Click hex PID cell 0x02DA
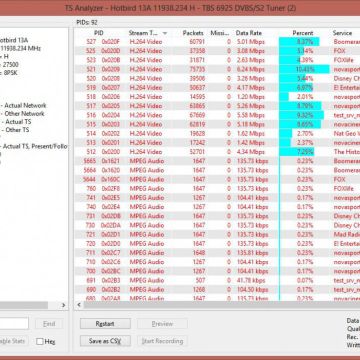The height and width of the screenshot is (360, 360). tap(111, 225)
